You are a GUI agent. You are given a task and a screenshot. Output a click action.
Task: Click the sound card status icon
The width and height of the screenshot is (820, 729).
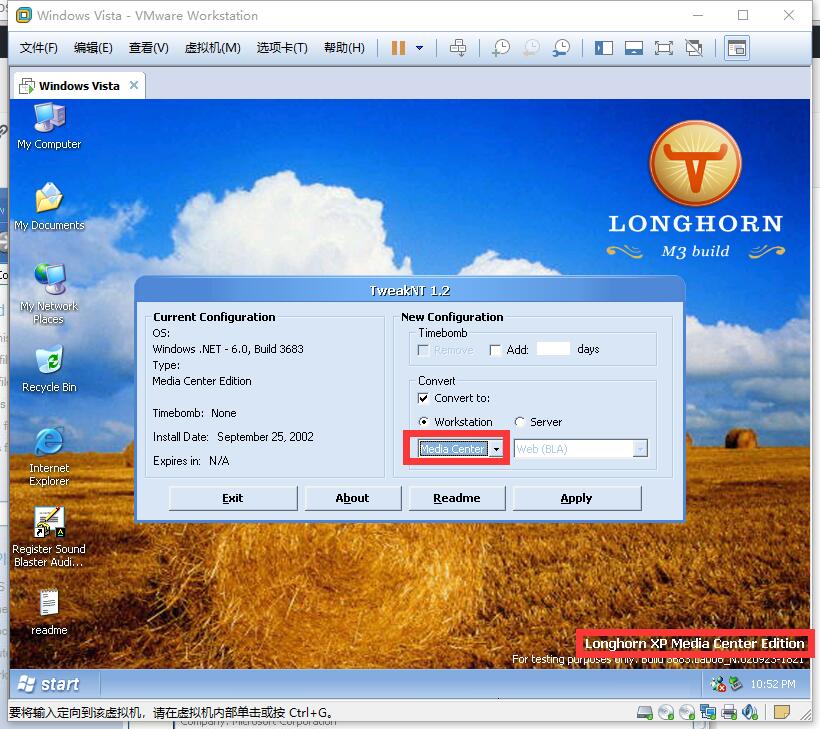coord(750,712)
